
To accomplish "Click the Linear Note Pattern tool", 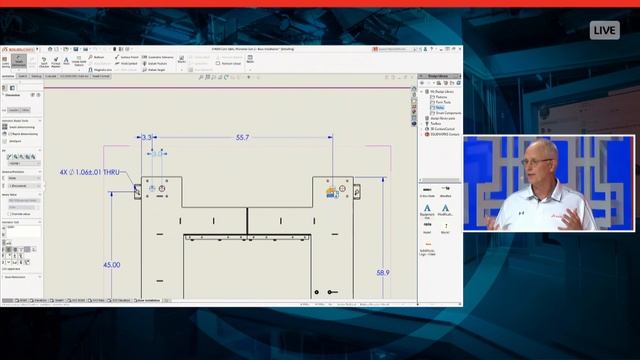I will [78, 61].
